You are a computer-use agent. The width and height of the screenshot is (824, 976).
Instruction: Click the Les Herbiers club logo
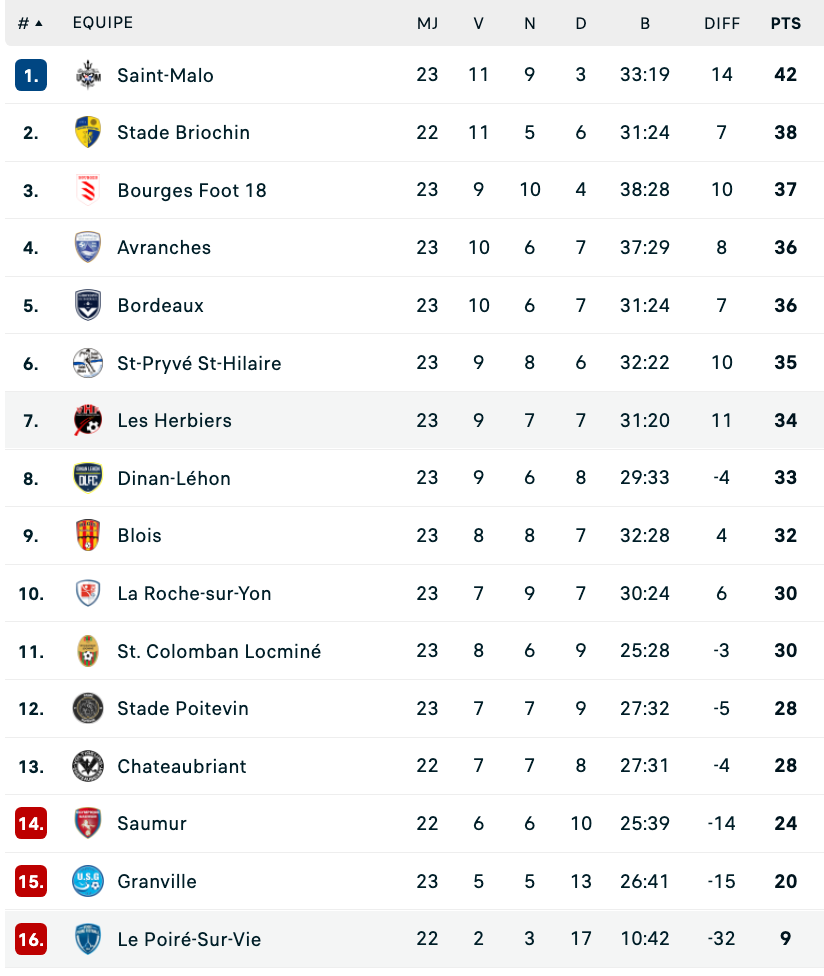point(88,420)
